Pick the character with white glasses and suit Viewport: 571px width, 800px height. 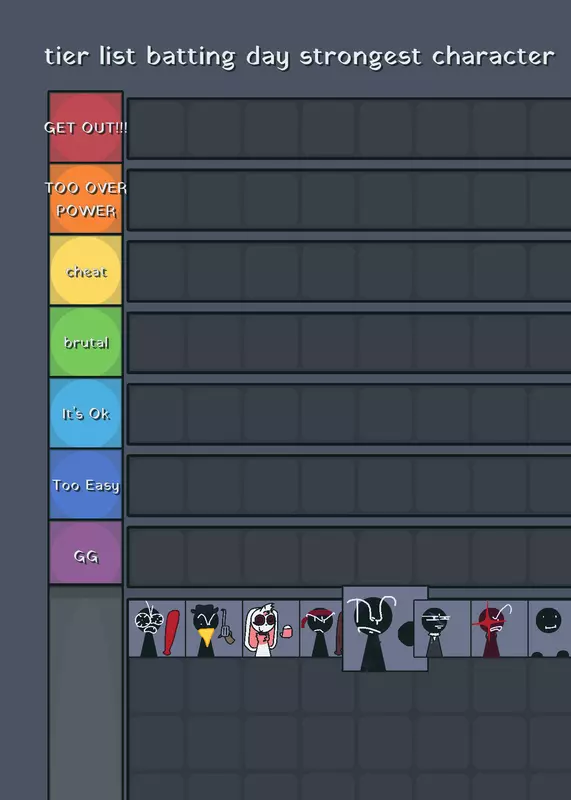(x=442, y=629)
